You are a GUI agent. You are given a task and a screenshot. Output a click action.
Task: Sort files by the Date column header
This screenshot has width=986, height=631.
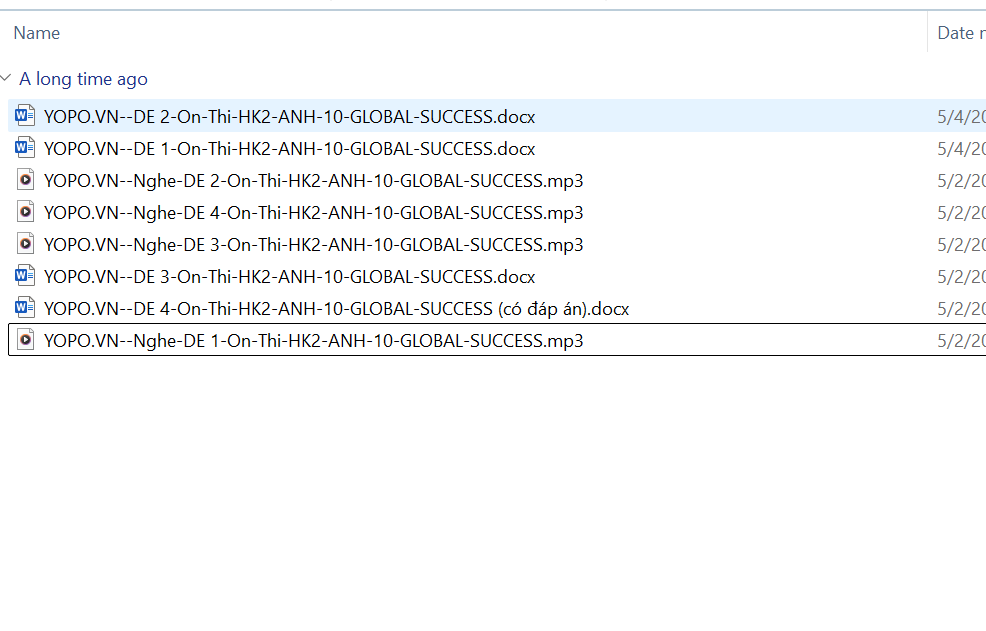955,33
